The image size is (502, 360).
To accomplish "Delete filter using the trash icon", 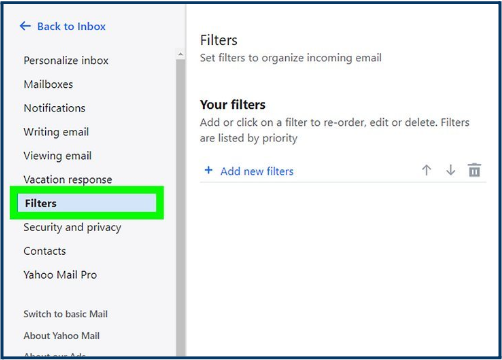I will tap(474, 170).
